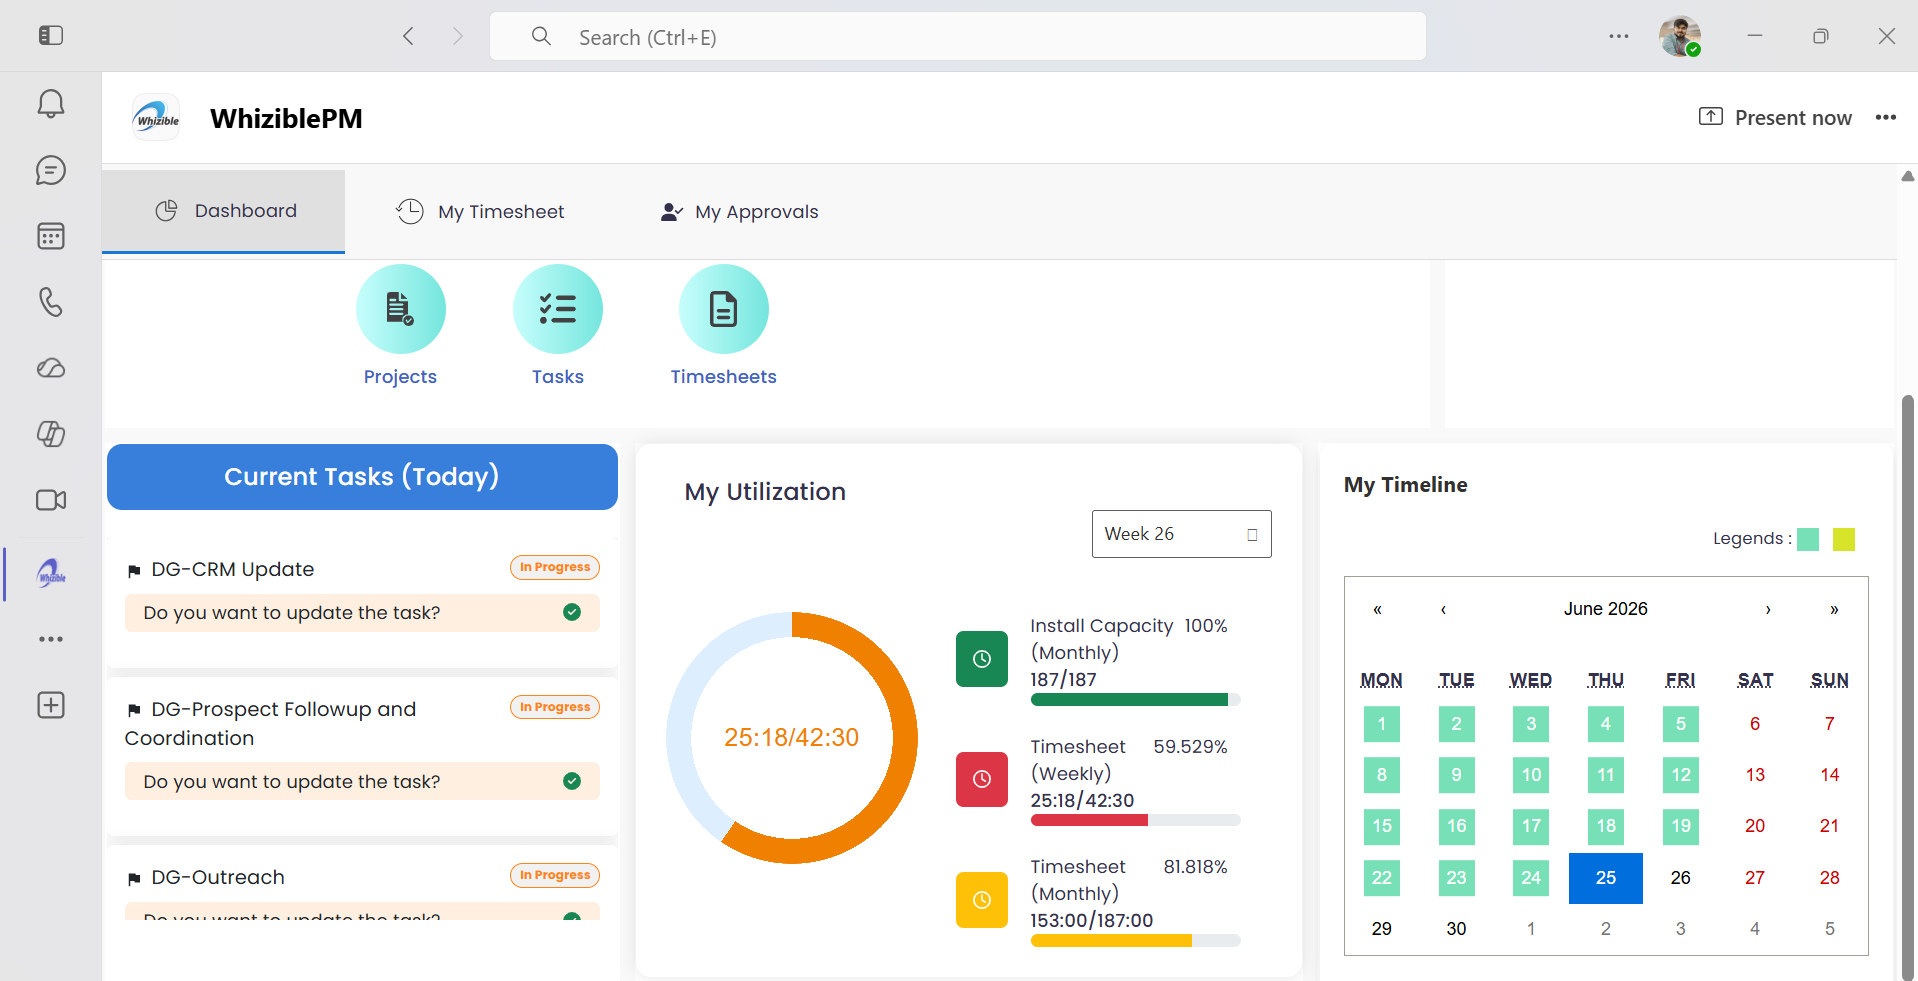This screenshot has height=981, width=1918.
Task: Click the Projects label
Action: (x=401, y=377)
